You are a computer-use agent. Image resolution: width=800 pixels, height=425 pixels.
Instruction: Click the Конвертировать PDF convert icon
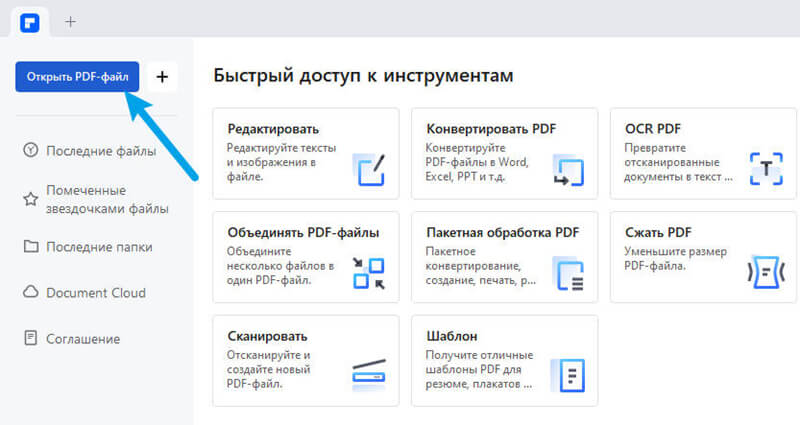[x=567, y=169]
